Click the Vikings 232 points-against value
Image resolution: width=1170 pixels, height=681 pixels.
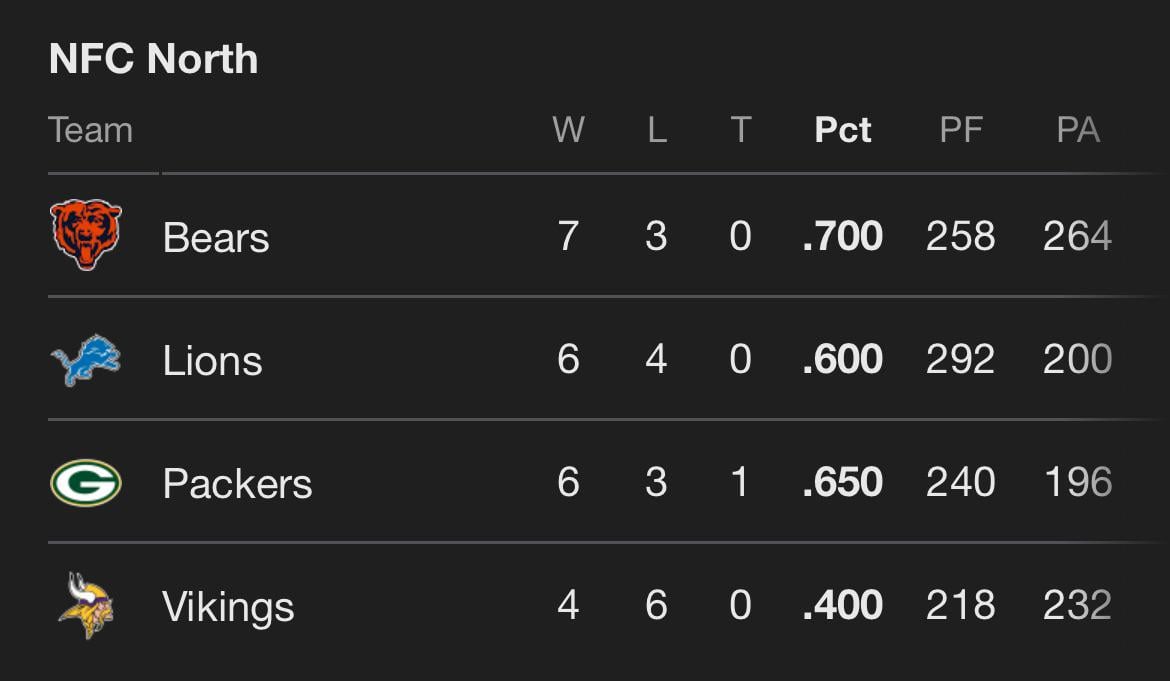1077,606
